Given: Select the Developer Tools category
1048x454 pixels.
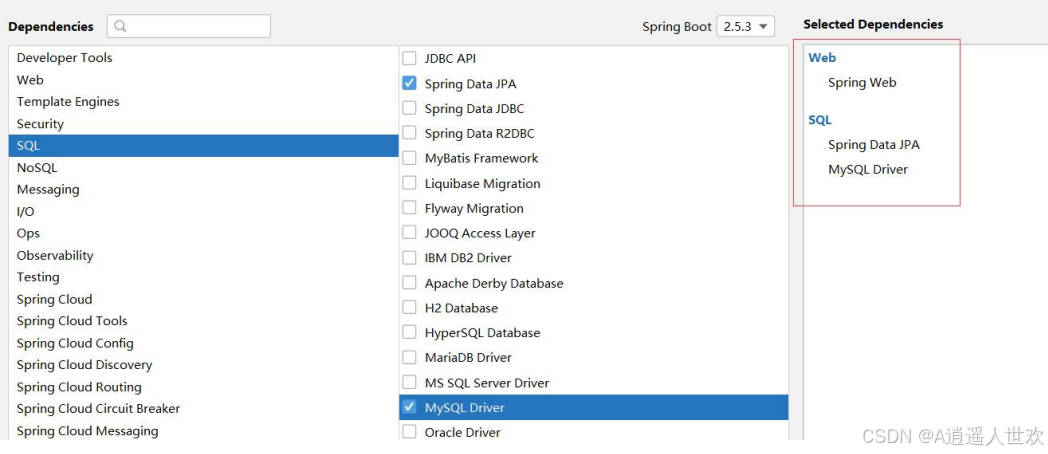Looking at the screenshot, I should [x=203, y=58].
